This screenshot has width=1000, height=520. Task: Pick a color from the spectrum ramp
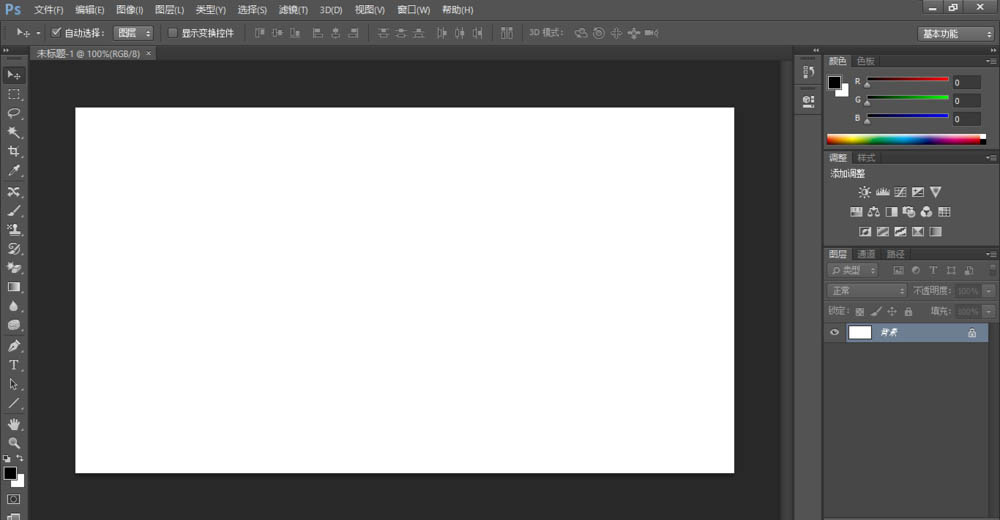906,139
